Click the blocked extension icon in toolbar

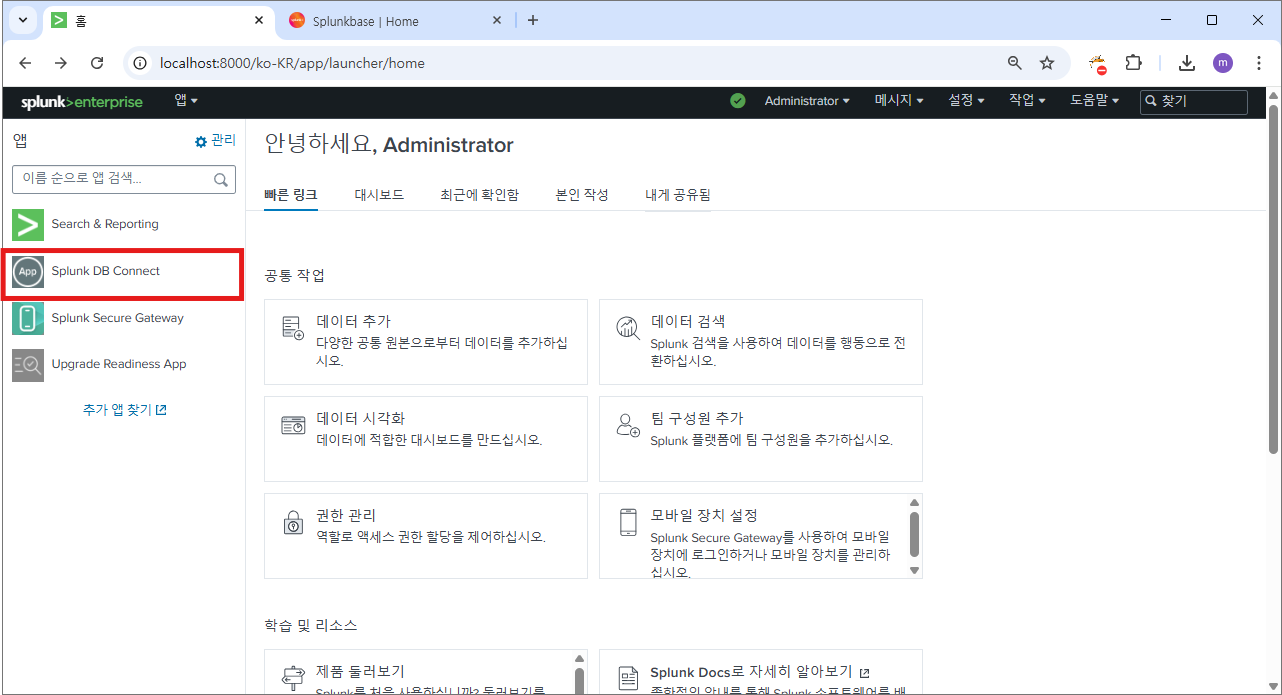(1098, 64)
